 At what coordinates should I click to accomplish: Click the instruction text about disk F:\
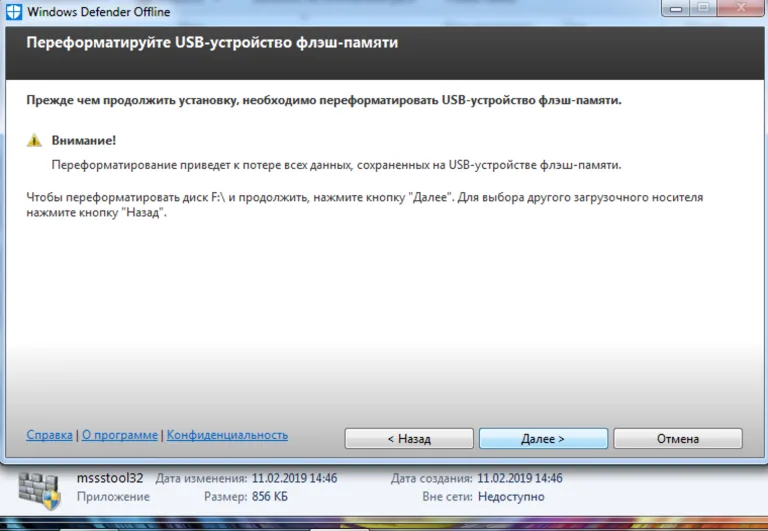pyautogui.click(x=365, y=205)
